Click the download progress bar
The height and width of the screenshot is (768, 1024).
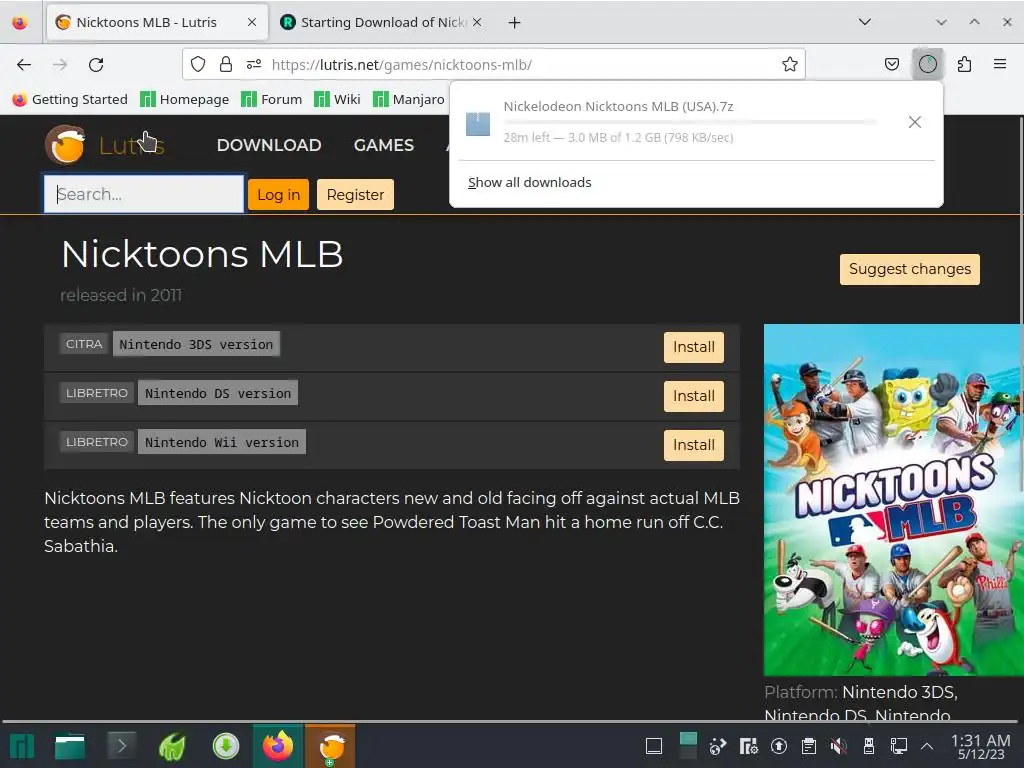[689, 122]
